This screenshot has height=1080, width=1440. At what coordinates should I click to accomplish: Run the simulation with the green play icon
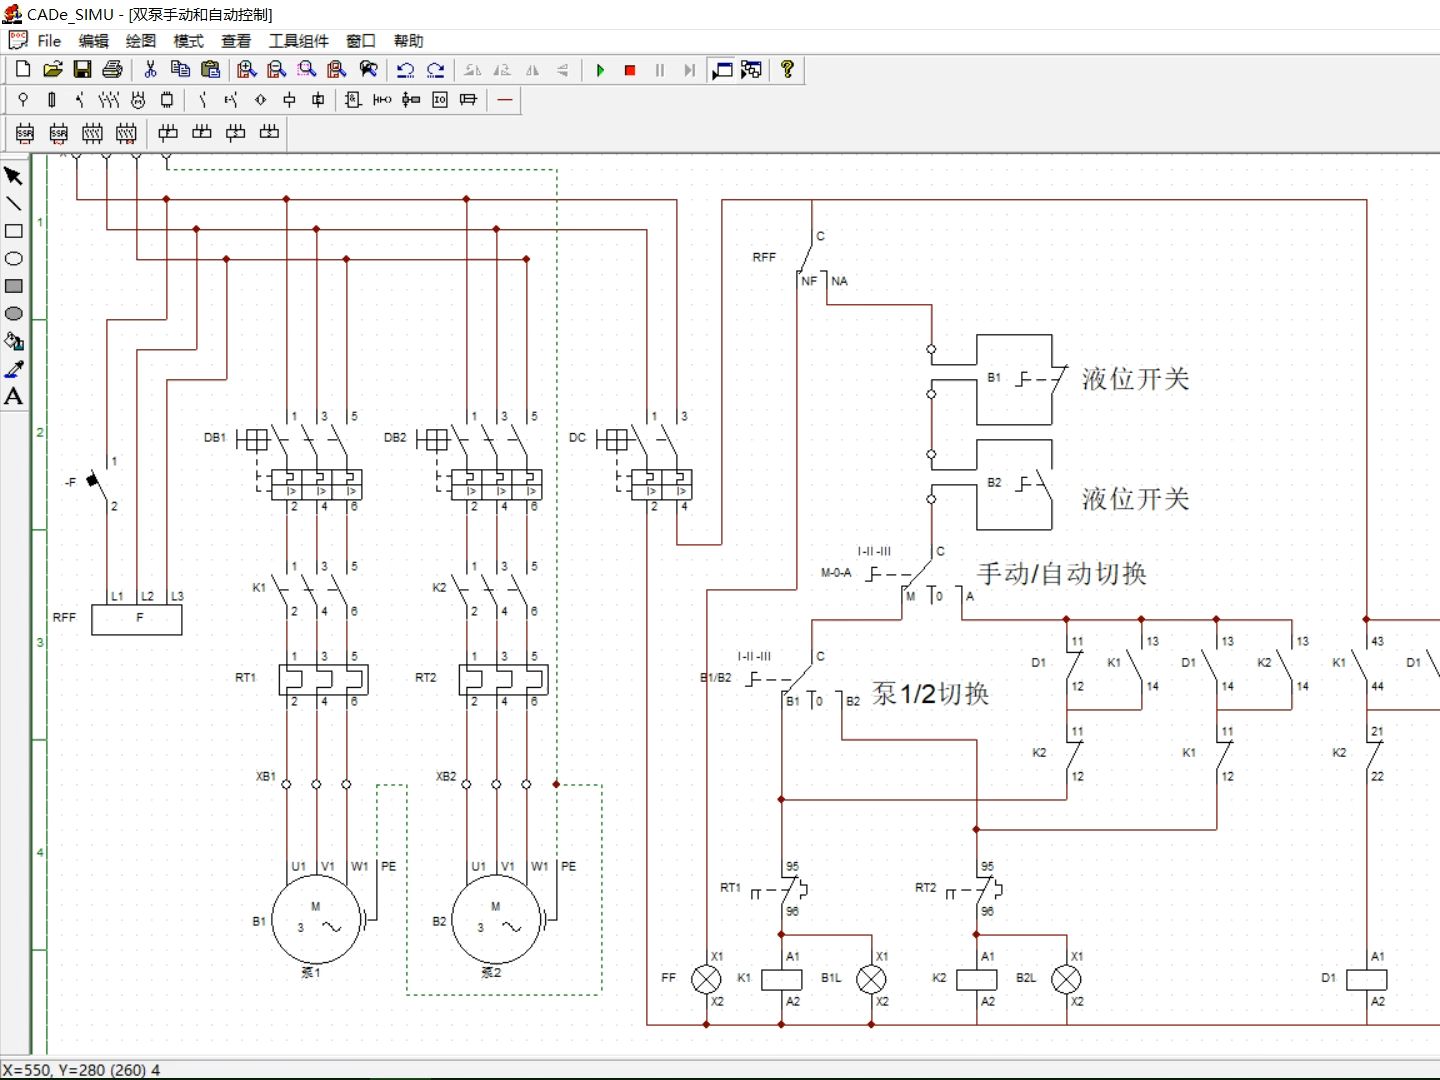599,70
